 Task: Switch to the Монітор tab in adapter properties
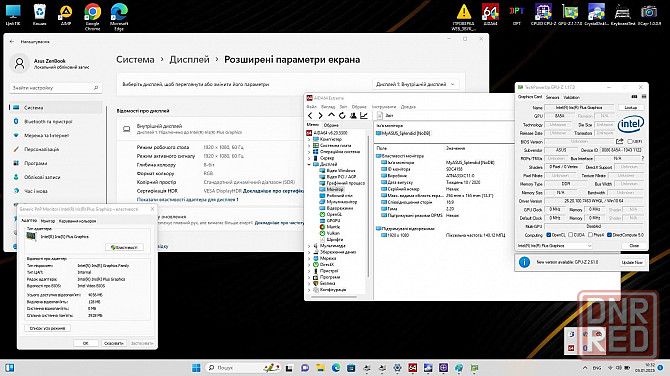click(x=48, y=221)
